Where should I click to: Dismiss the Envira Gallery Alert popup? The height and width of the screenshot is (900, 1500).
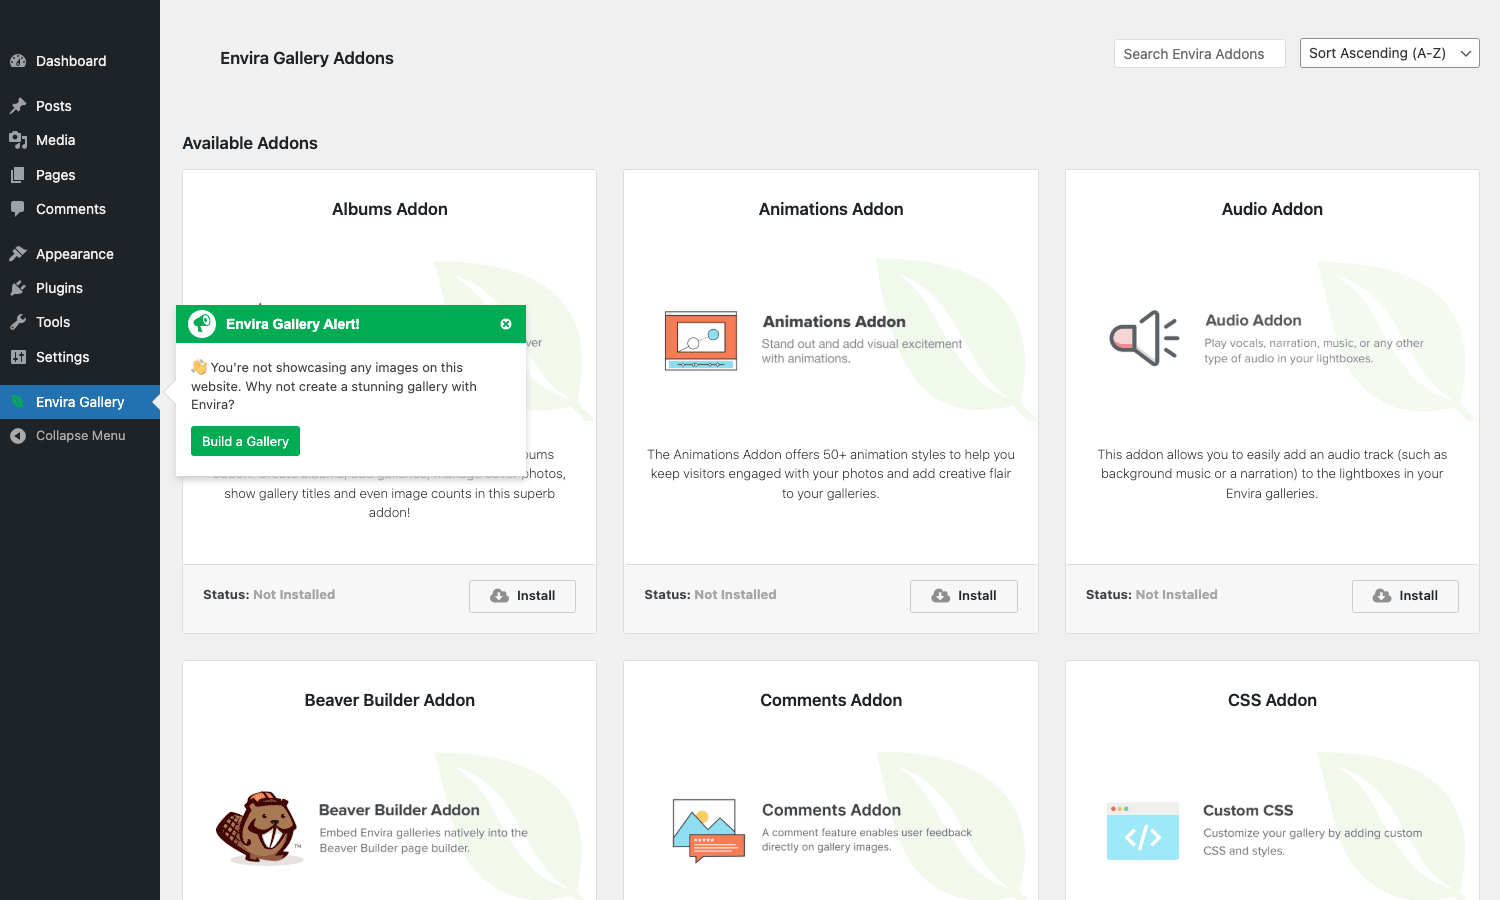point(506,324)
